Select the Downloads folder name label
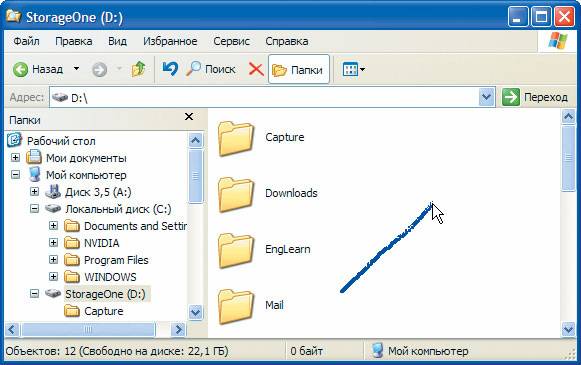This screenshot has width=581, height=365. point(291,193)
